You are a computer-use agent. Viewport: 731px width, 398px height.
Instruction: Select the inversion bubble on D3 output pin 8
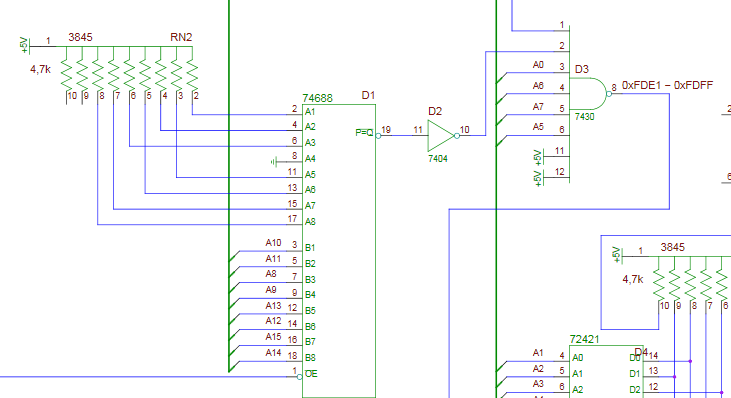(609, 94)
